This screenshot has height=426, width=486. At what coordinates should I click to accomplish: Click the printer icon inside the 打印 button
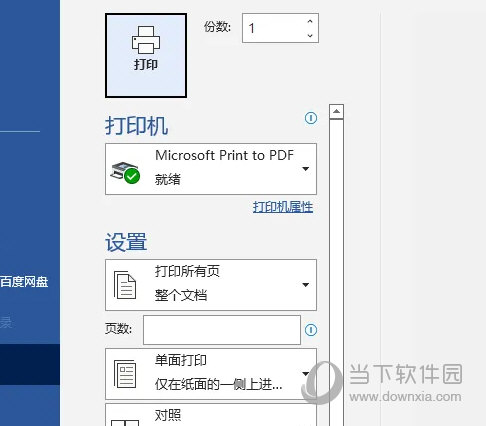pyautogui.click(x=146, y=40)
